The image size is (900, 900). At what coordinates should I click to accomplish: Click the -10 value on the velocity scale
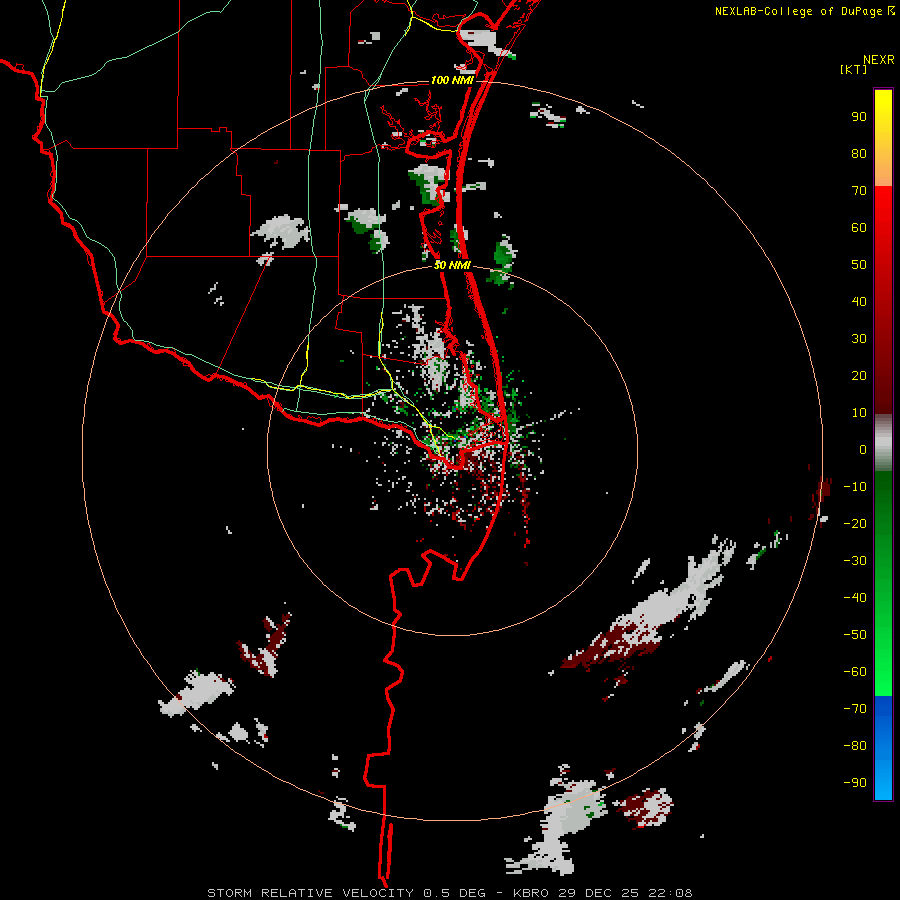pyautogui.click(x=855, y=487)
